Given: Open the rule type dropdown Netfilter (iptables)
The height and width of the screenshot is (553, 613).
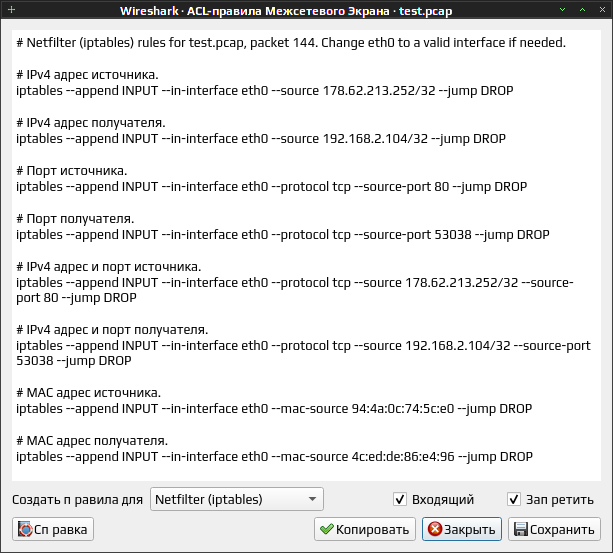Looking at the screenshot, I should [237, 499].
